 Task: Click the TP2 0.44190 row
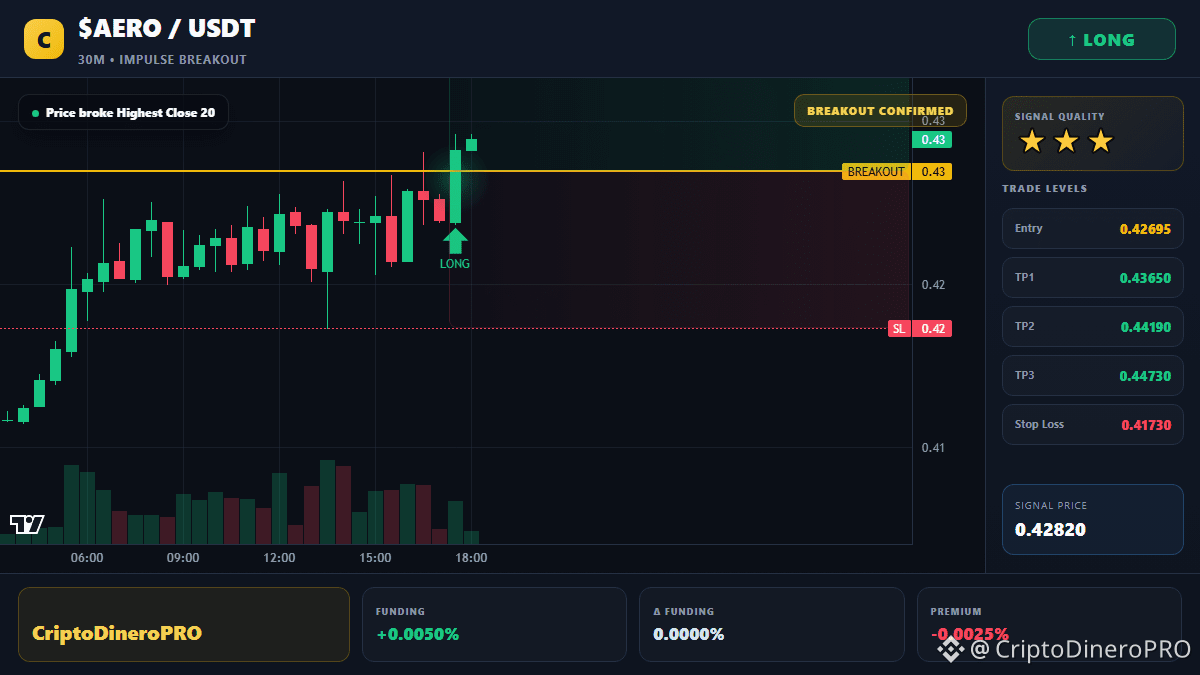1092,327
